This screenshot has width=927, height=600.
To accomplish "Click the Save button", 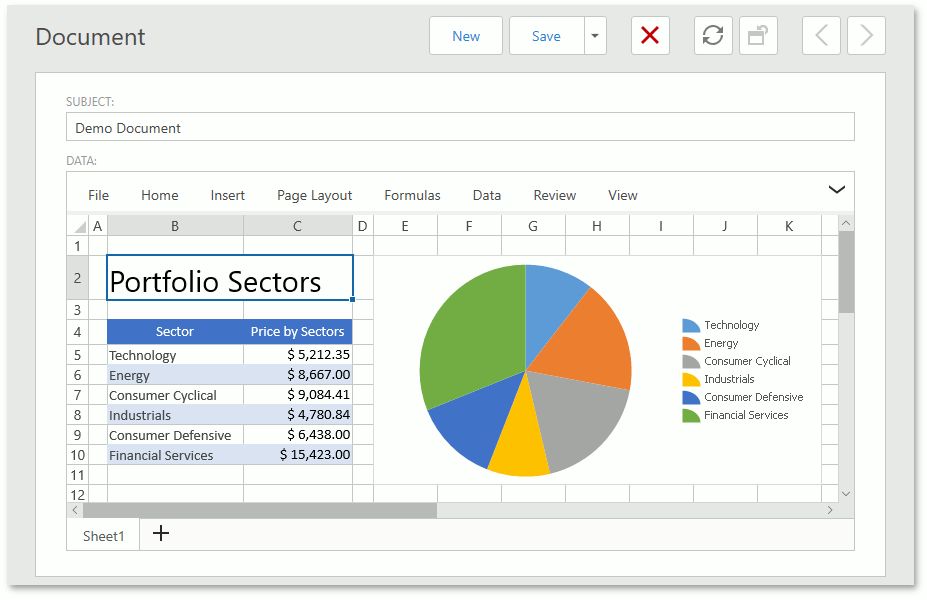I will tap(546, 35).
